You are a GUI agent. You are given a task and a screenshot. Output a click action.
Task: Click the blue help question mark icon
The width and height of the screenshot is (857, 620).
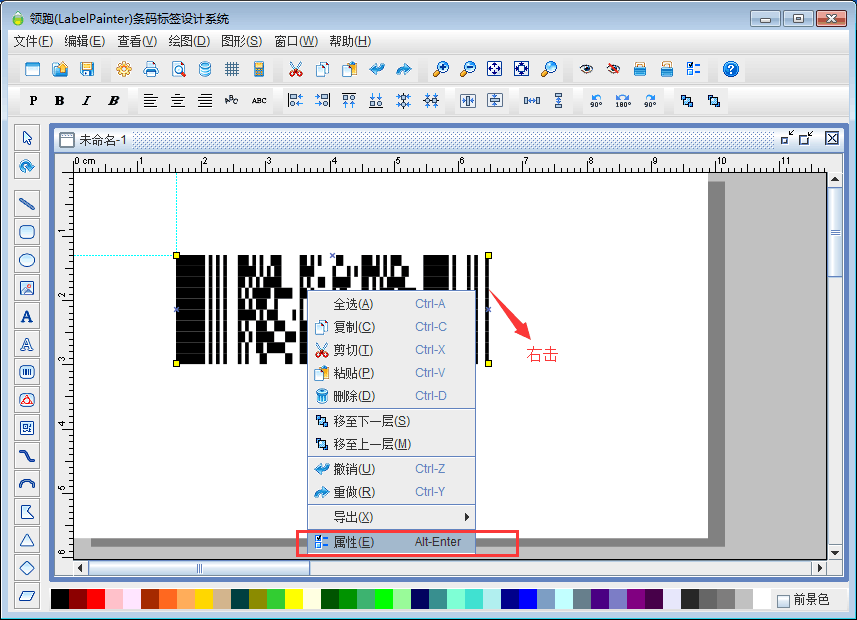tap(730, 69)
